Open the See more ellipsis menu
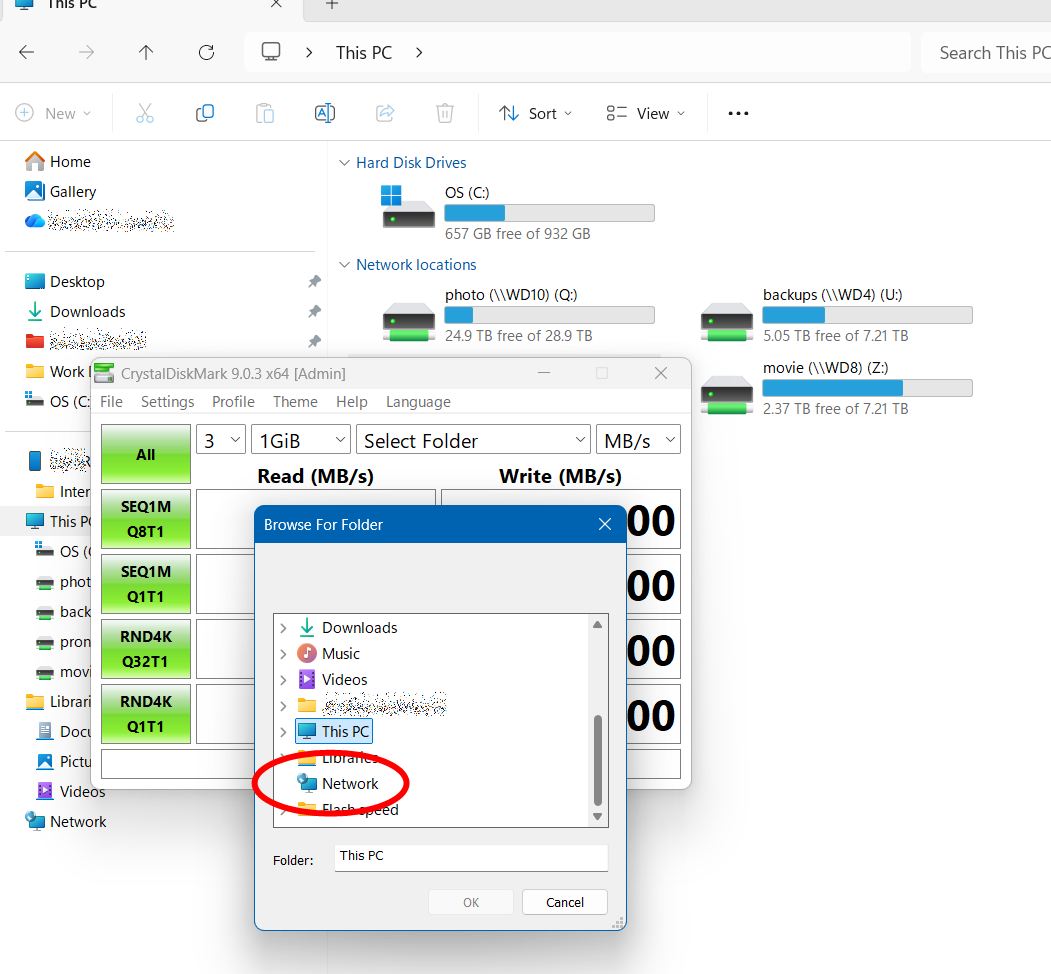 pos(738,113)
